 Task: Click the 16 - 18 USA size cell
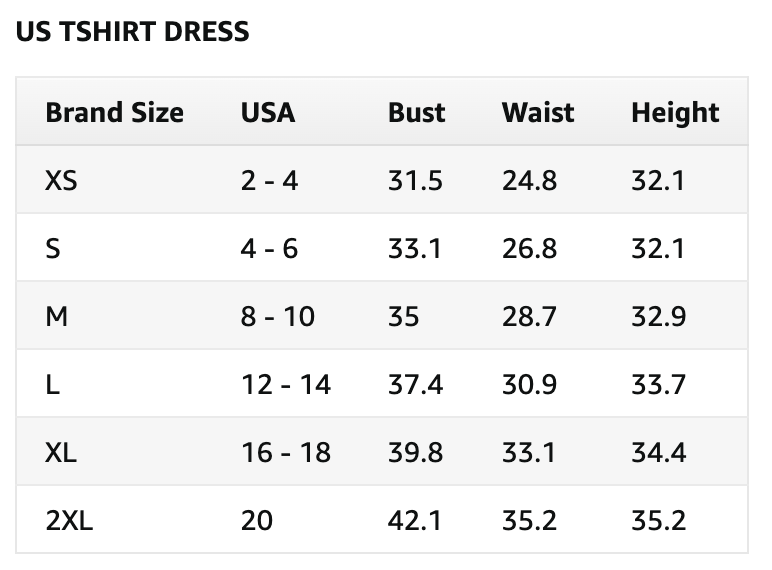tap(286, 452)
